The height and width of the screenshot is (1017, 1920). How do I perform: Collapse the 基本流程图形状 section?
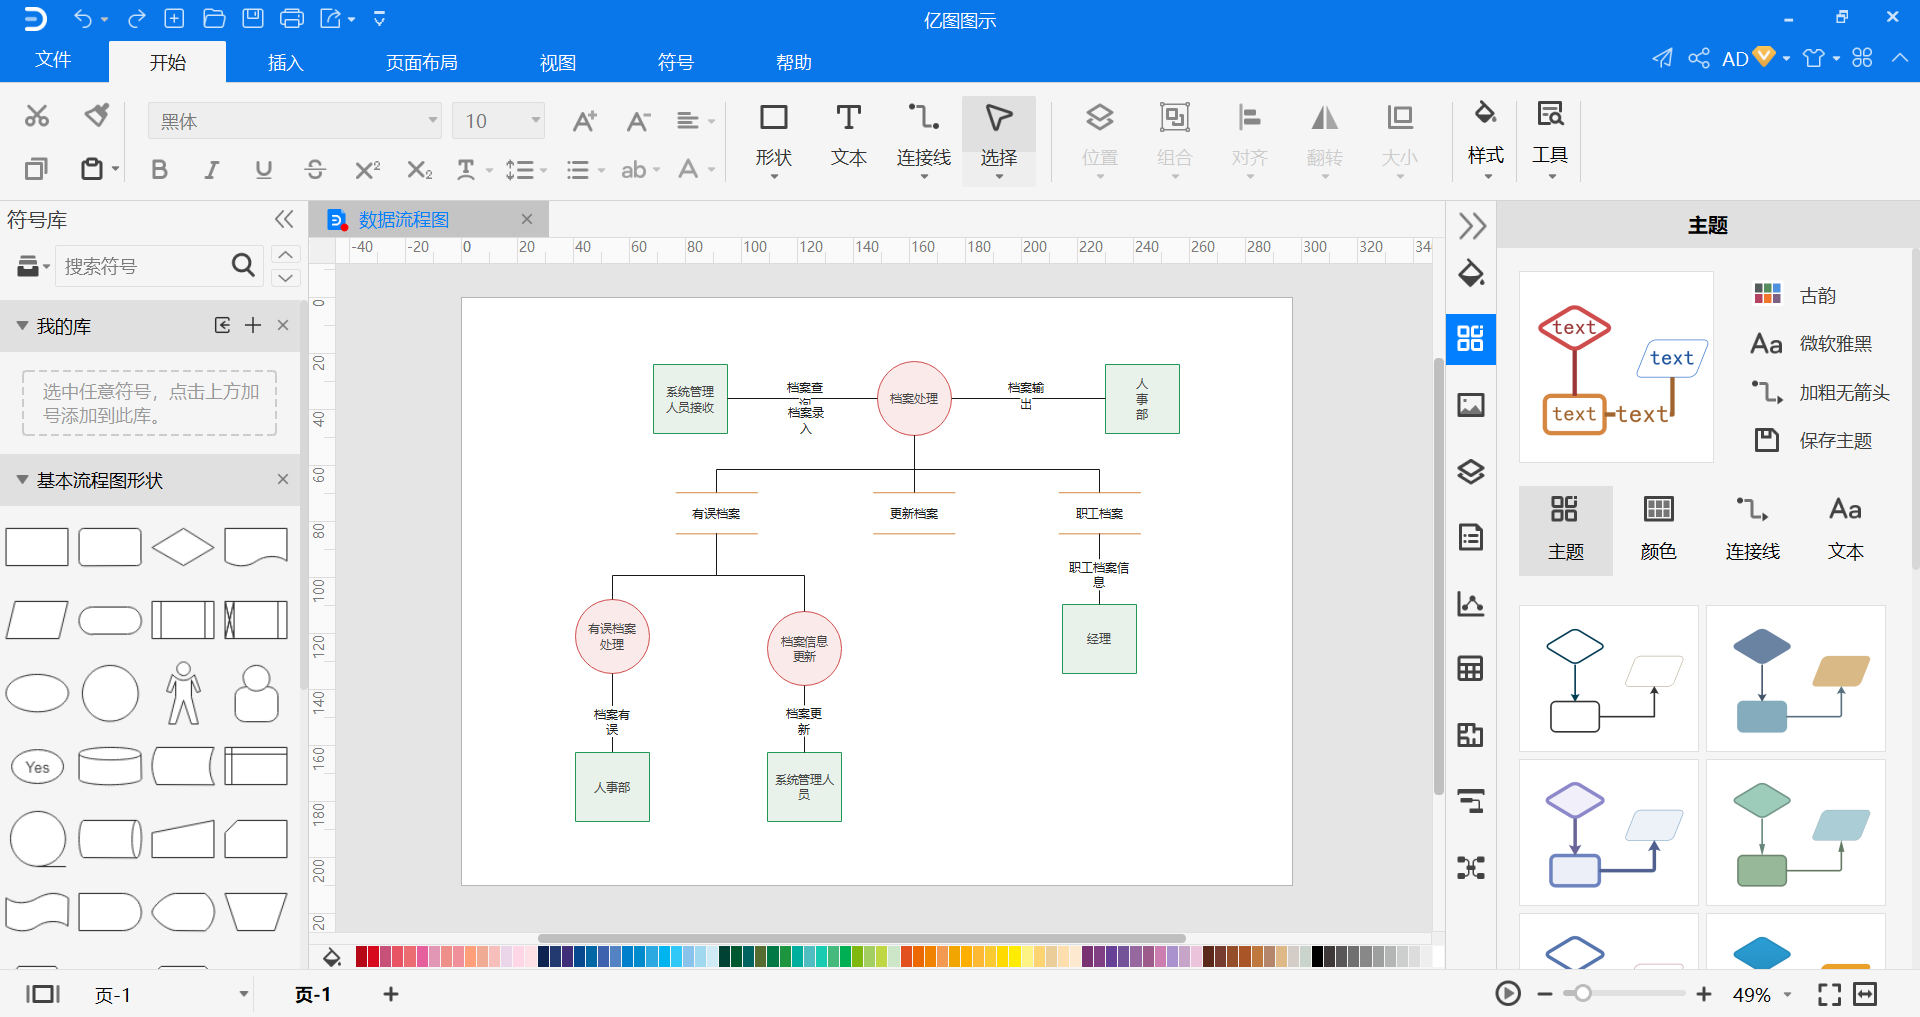(x=22, y=480)
